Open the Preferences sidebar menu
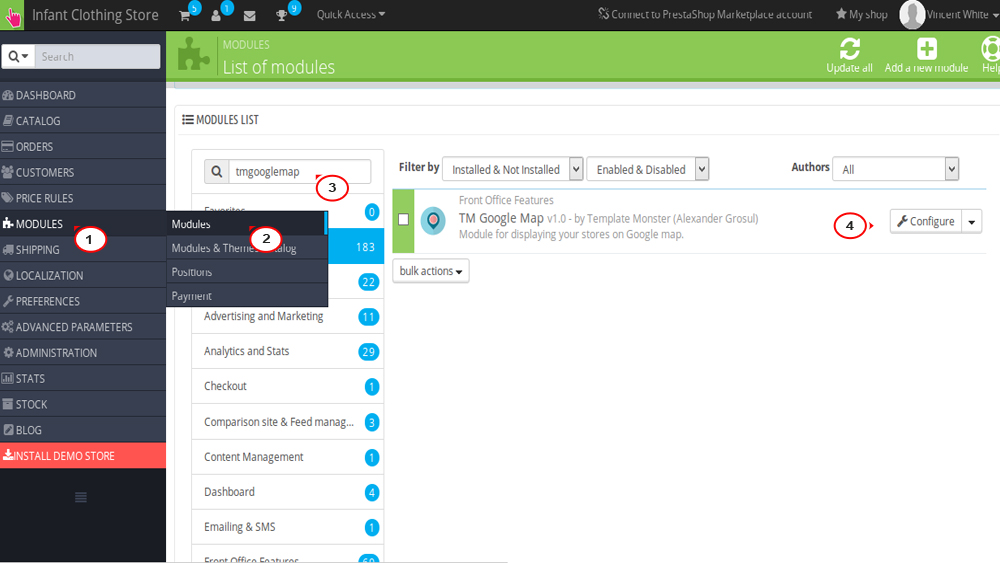1000x563 pixels. (83, 301)
